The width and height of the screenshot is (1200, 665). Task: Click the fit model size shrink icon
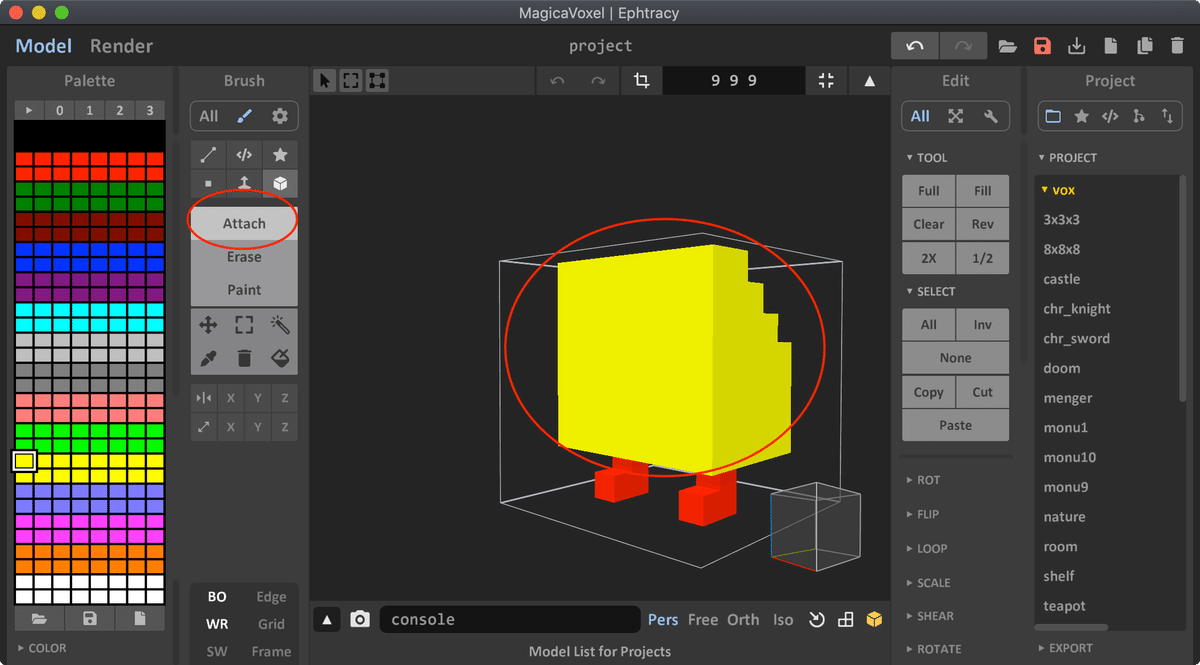pos(826,81)
